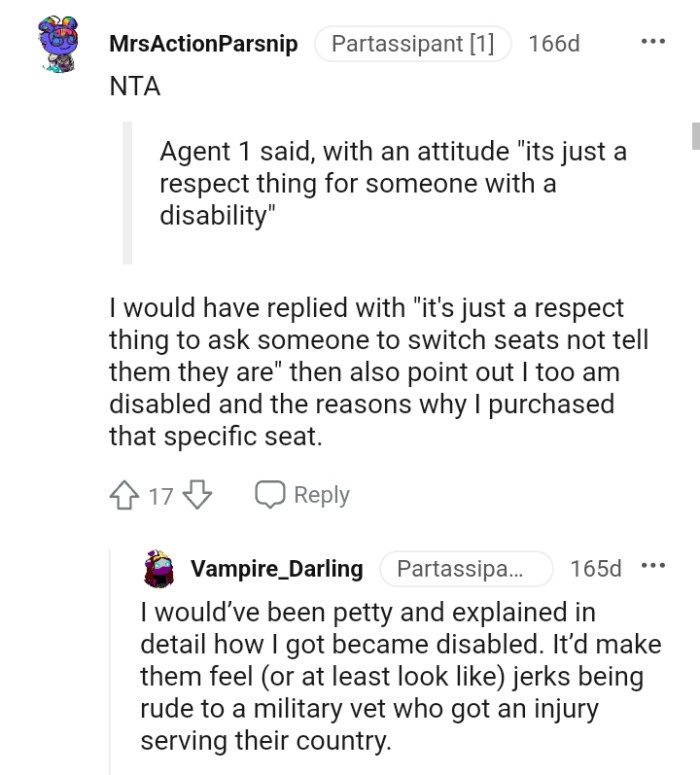This screenshot has height=775, width=700.
Task: Grab the scrollbar thumb on the right edge
Action: pos(695,135)
